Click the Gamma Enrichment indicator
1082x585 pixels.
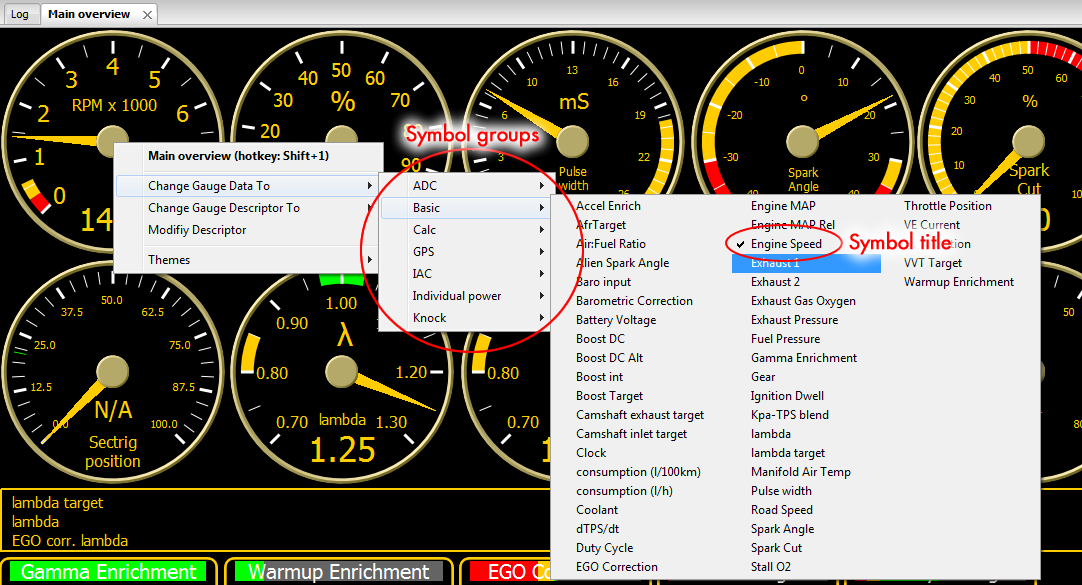(109, 572)
